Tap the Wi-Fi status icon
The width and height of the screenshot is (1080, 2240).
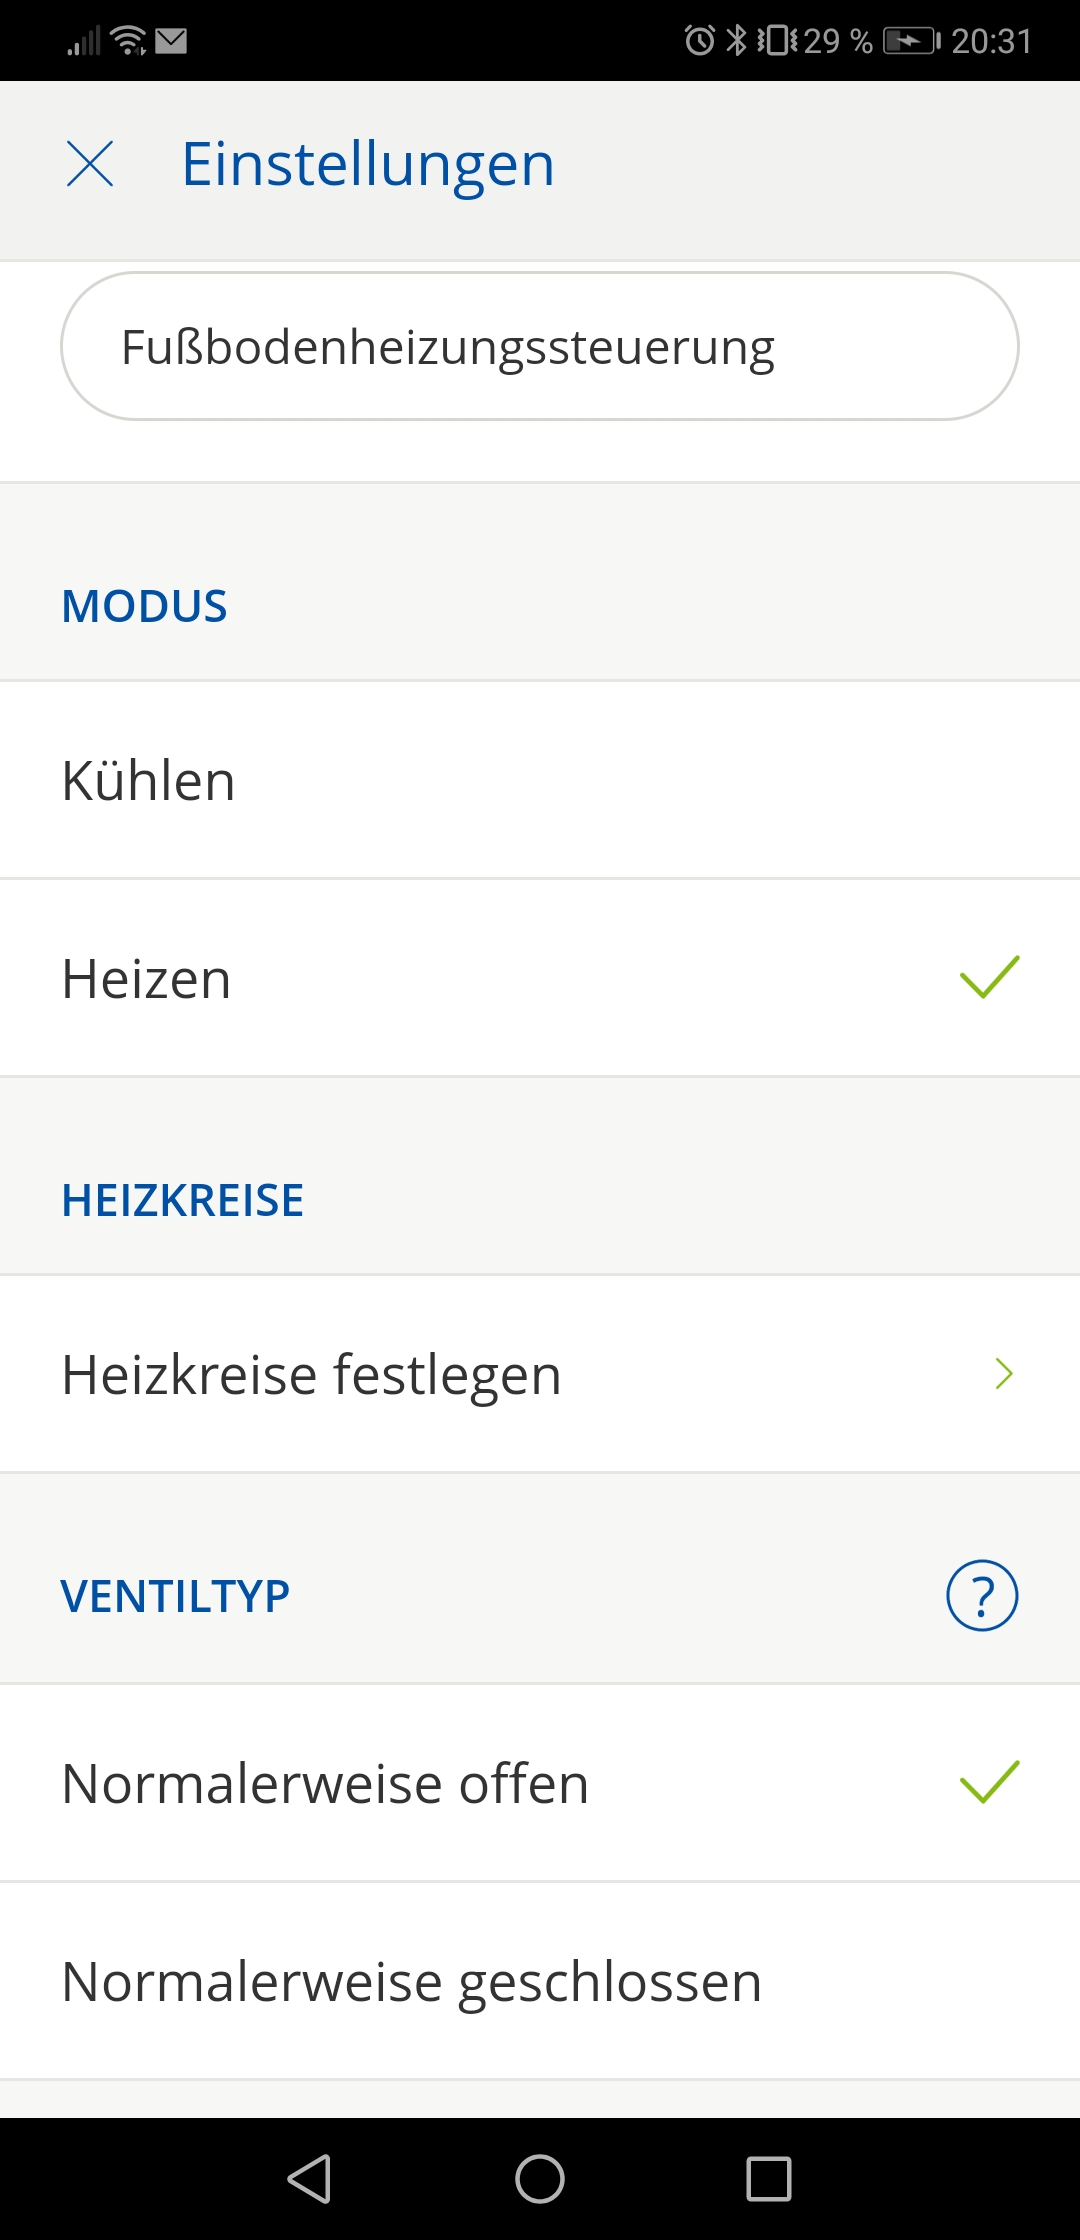[129, 41]
